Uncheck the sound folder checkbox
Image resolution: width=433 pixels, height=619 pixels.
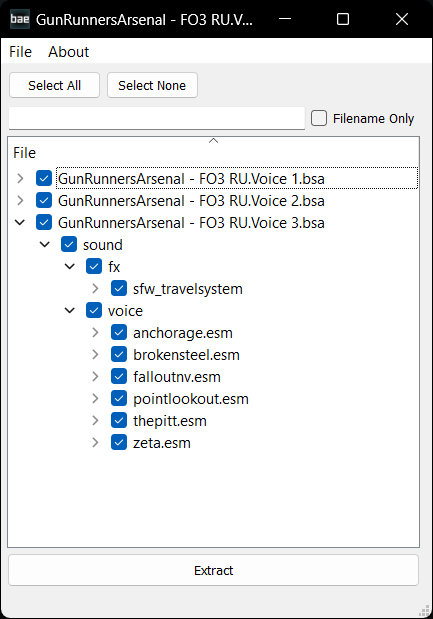[x=69, y=244]
